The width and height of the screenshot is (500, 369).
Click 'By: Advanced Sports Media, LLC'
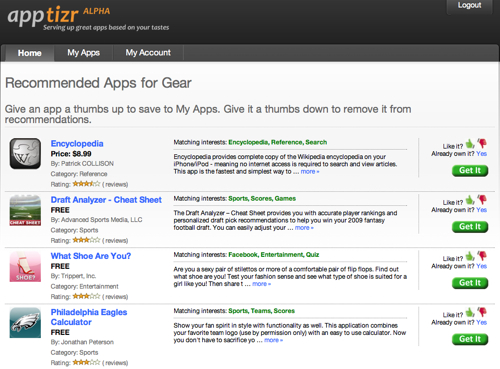pyautogui.click(x=96, y=220)
